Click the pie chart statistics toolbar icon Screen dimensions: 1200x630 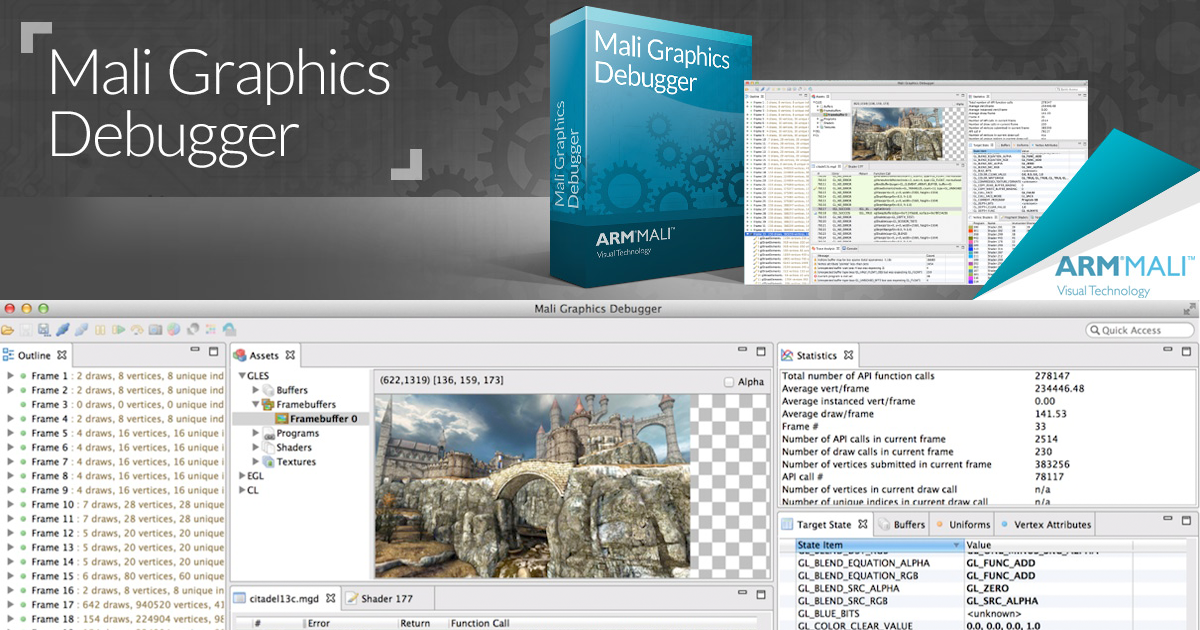pos(174,330)
